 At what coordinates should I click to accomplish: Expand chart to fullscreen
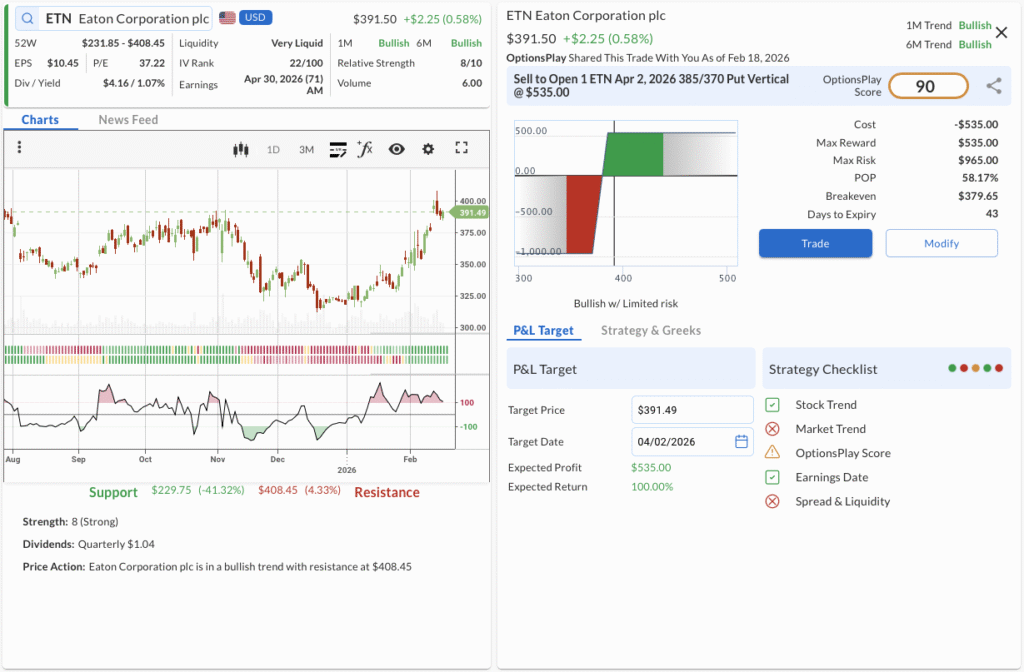[461, 148]
